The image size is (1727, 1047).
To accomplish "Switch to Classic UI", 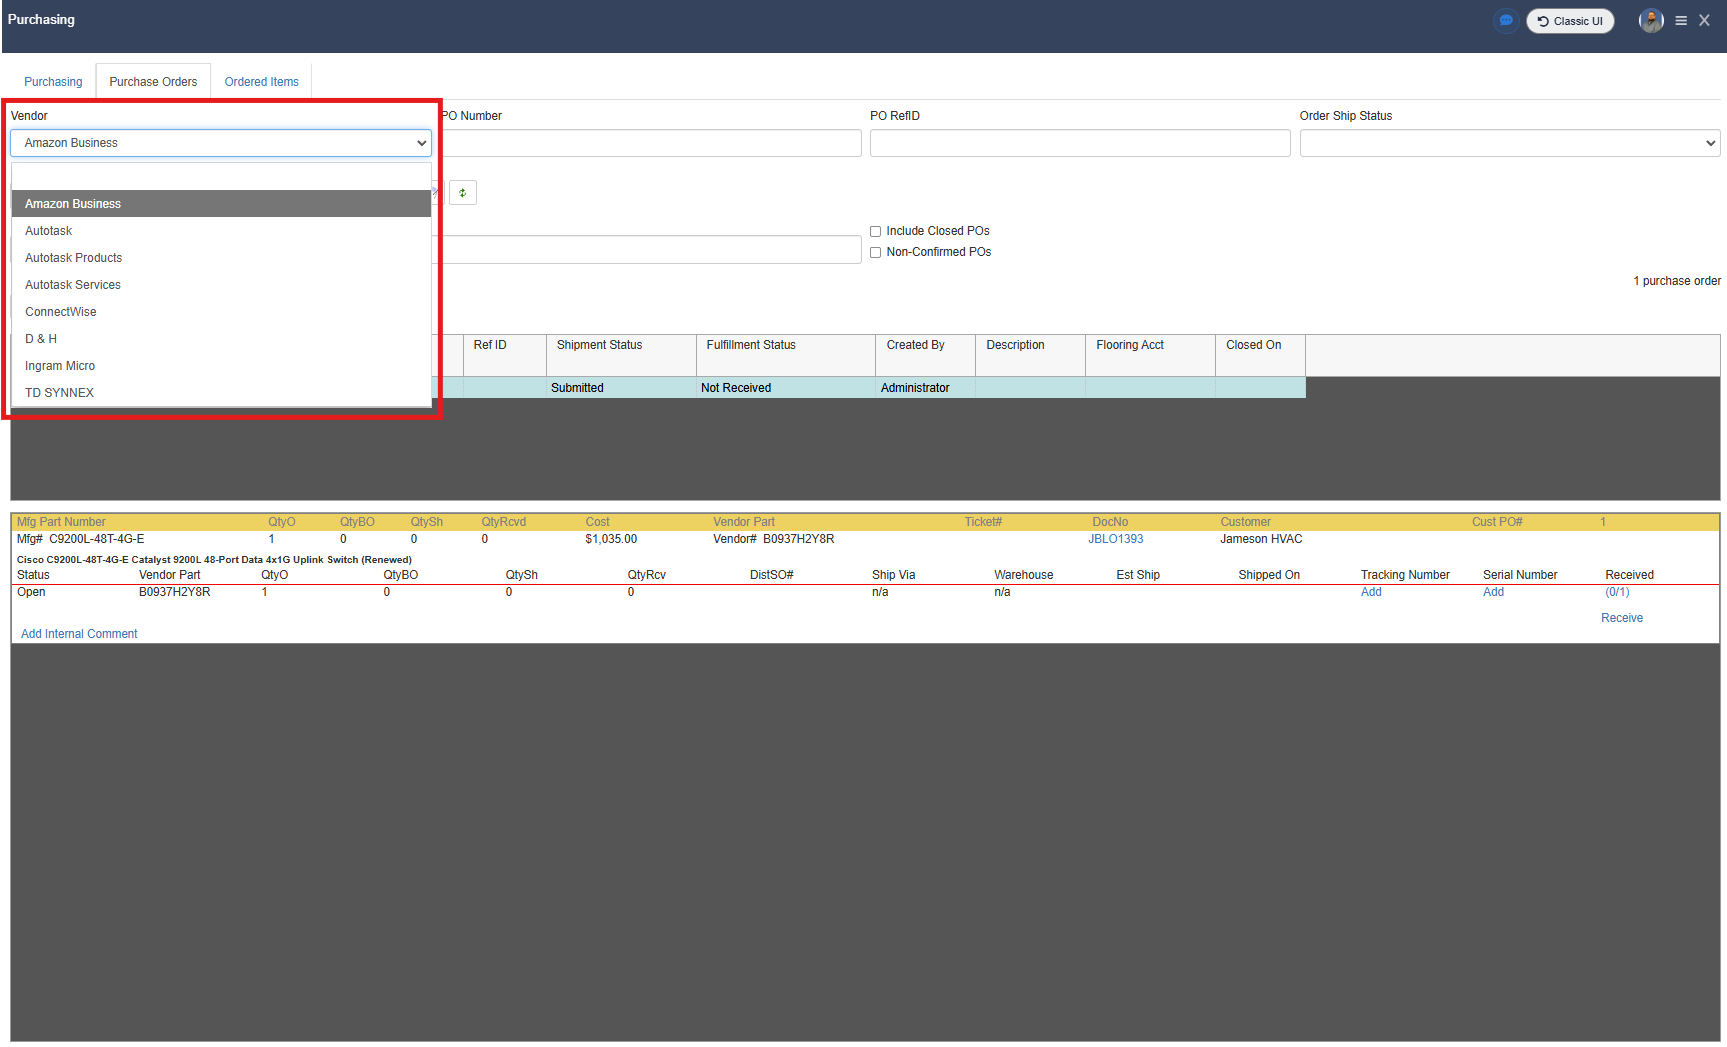I will pyautogui.click(x=1570, y=21).
